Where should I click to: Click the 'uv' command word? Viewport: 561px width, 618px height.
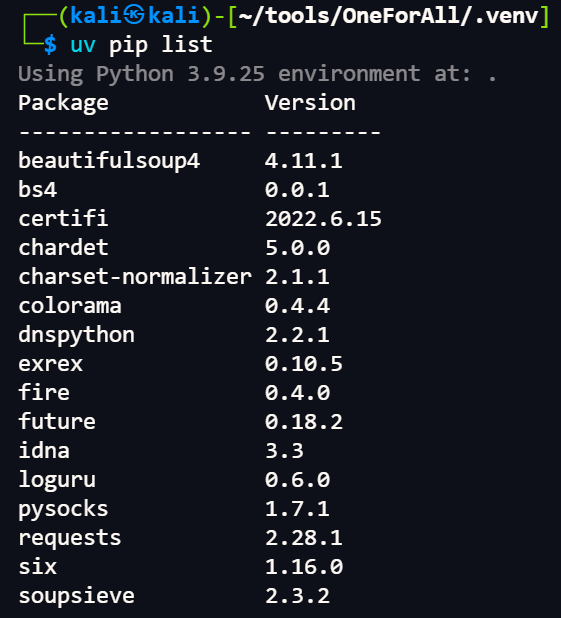[x=83, y=45]
